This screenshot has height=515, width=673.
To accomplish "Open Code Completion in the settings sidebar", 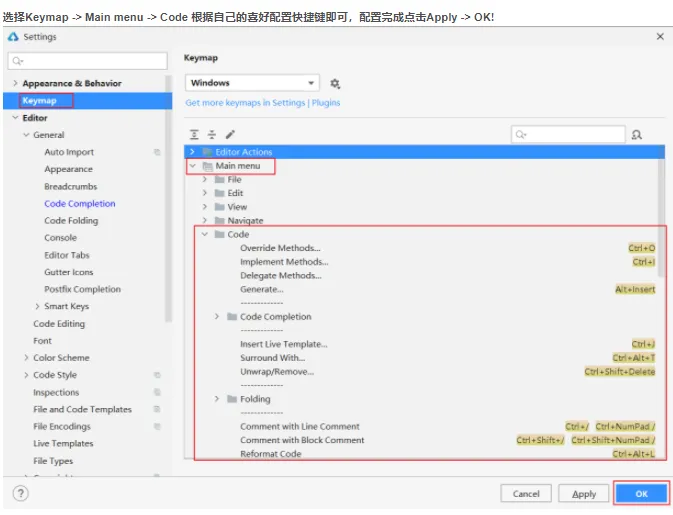I will tap(80, 203).
